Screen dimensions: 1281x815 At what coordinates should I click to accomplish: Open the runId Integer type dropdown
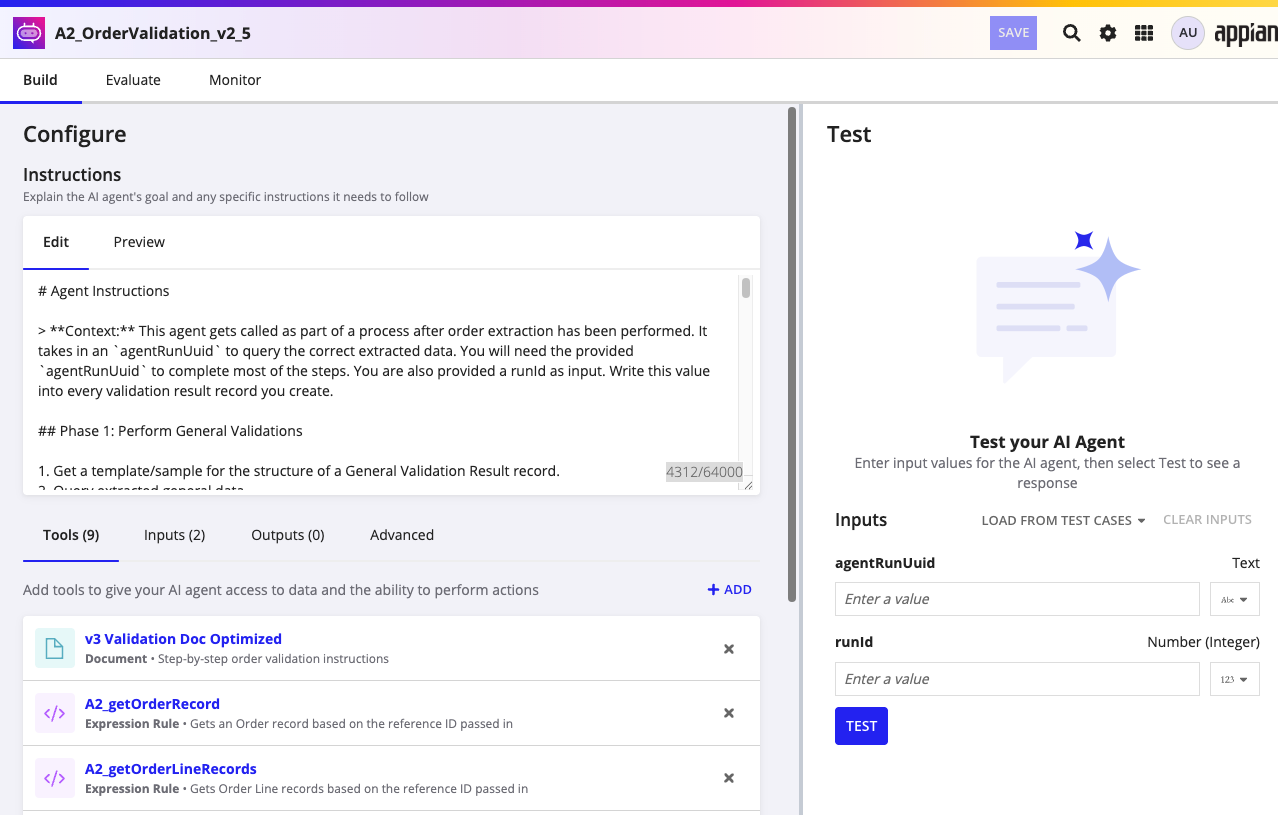point(1235,679)
